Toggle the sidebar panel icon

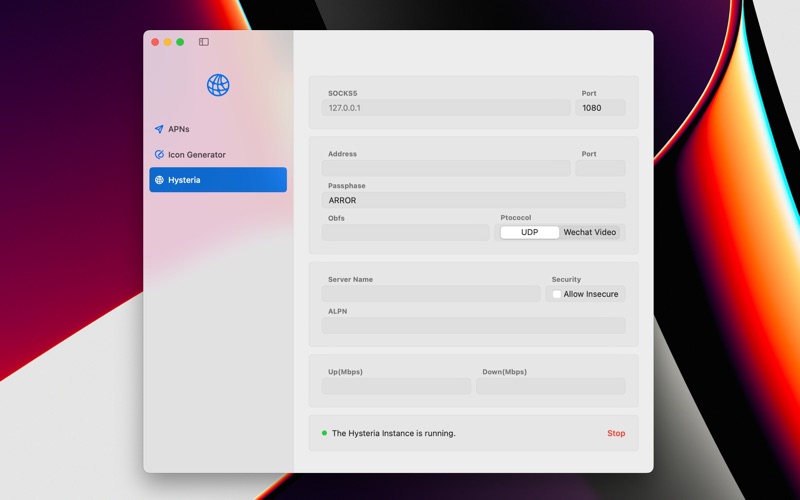(204, 42)
